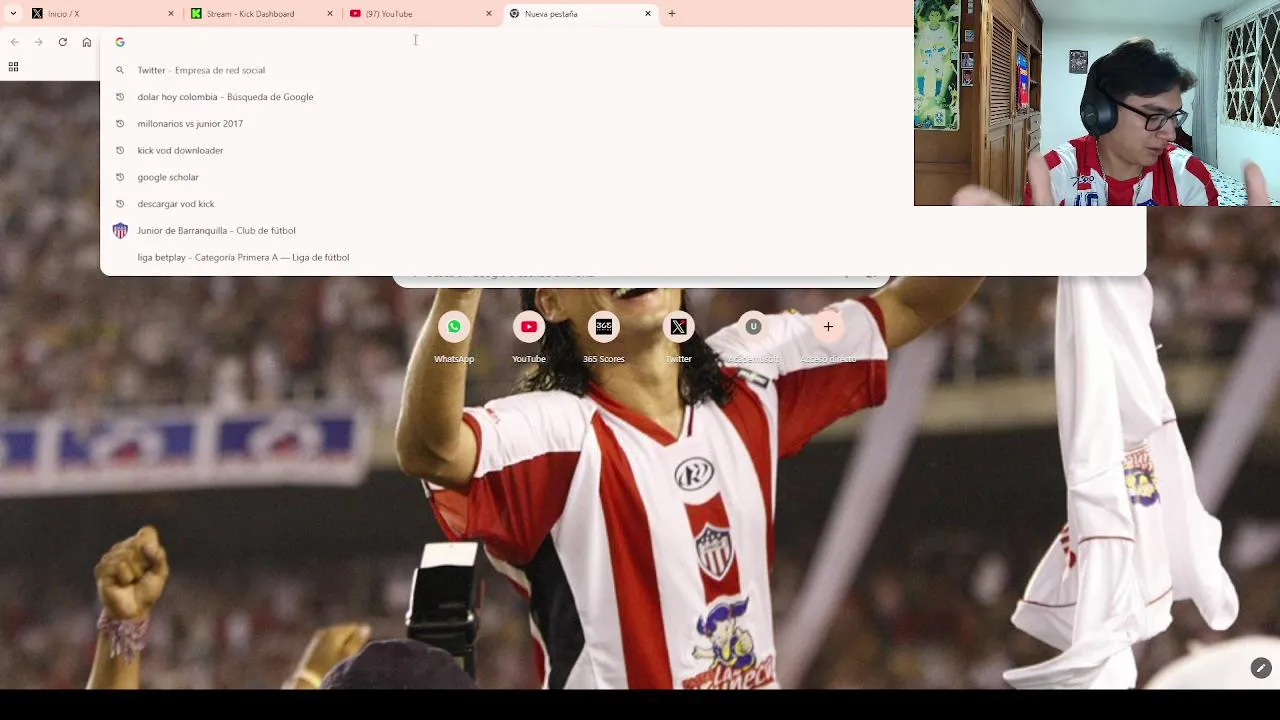Viewport: 1280px width, 720px height.
Task: Add a shortcut with Acceso directo button
Action: pos(828,338)
